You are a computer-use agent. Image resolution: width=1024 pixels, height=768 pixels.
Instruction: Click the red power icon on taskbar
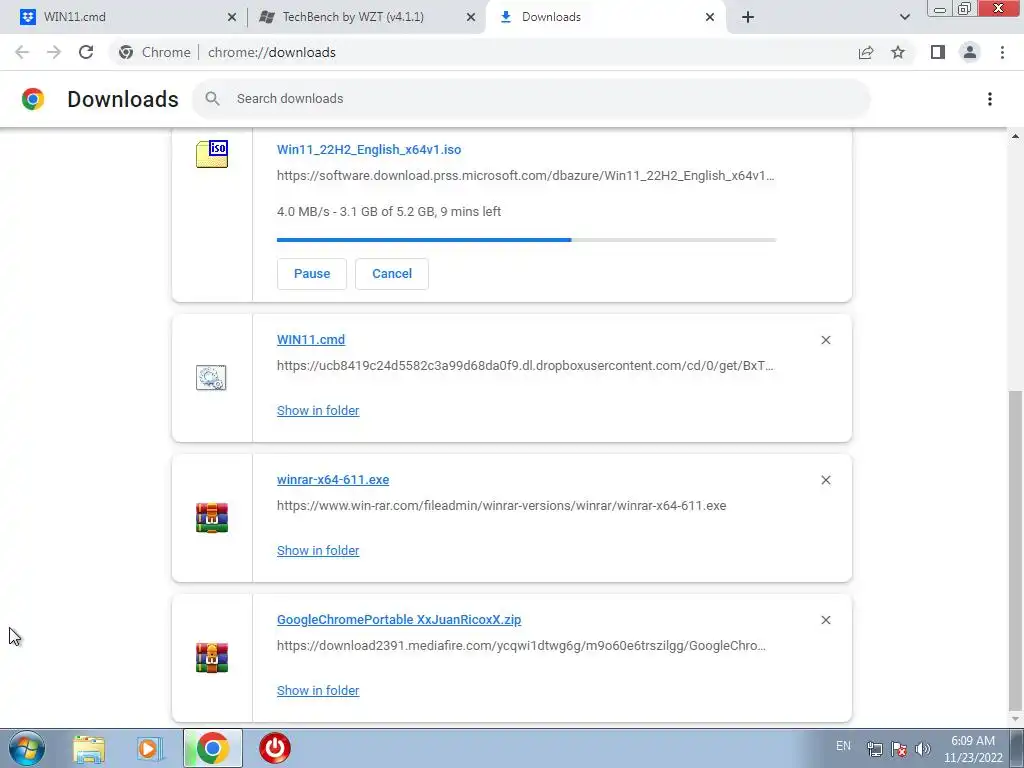pyautogui.click(x=275, y=748)
